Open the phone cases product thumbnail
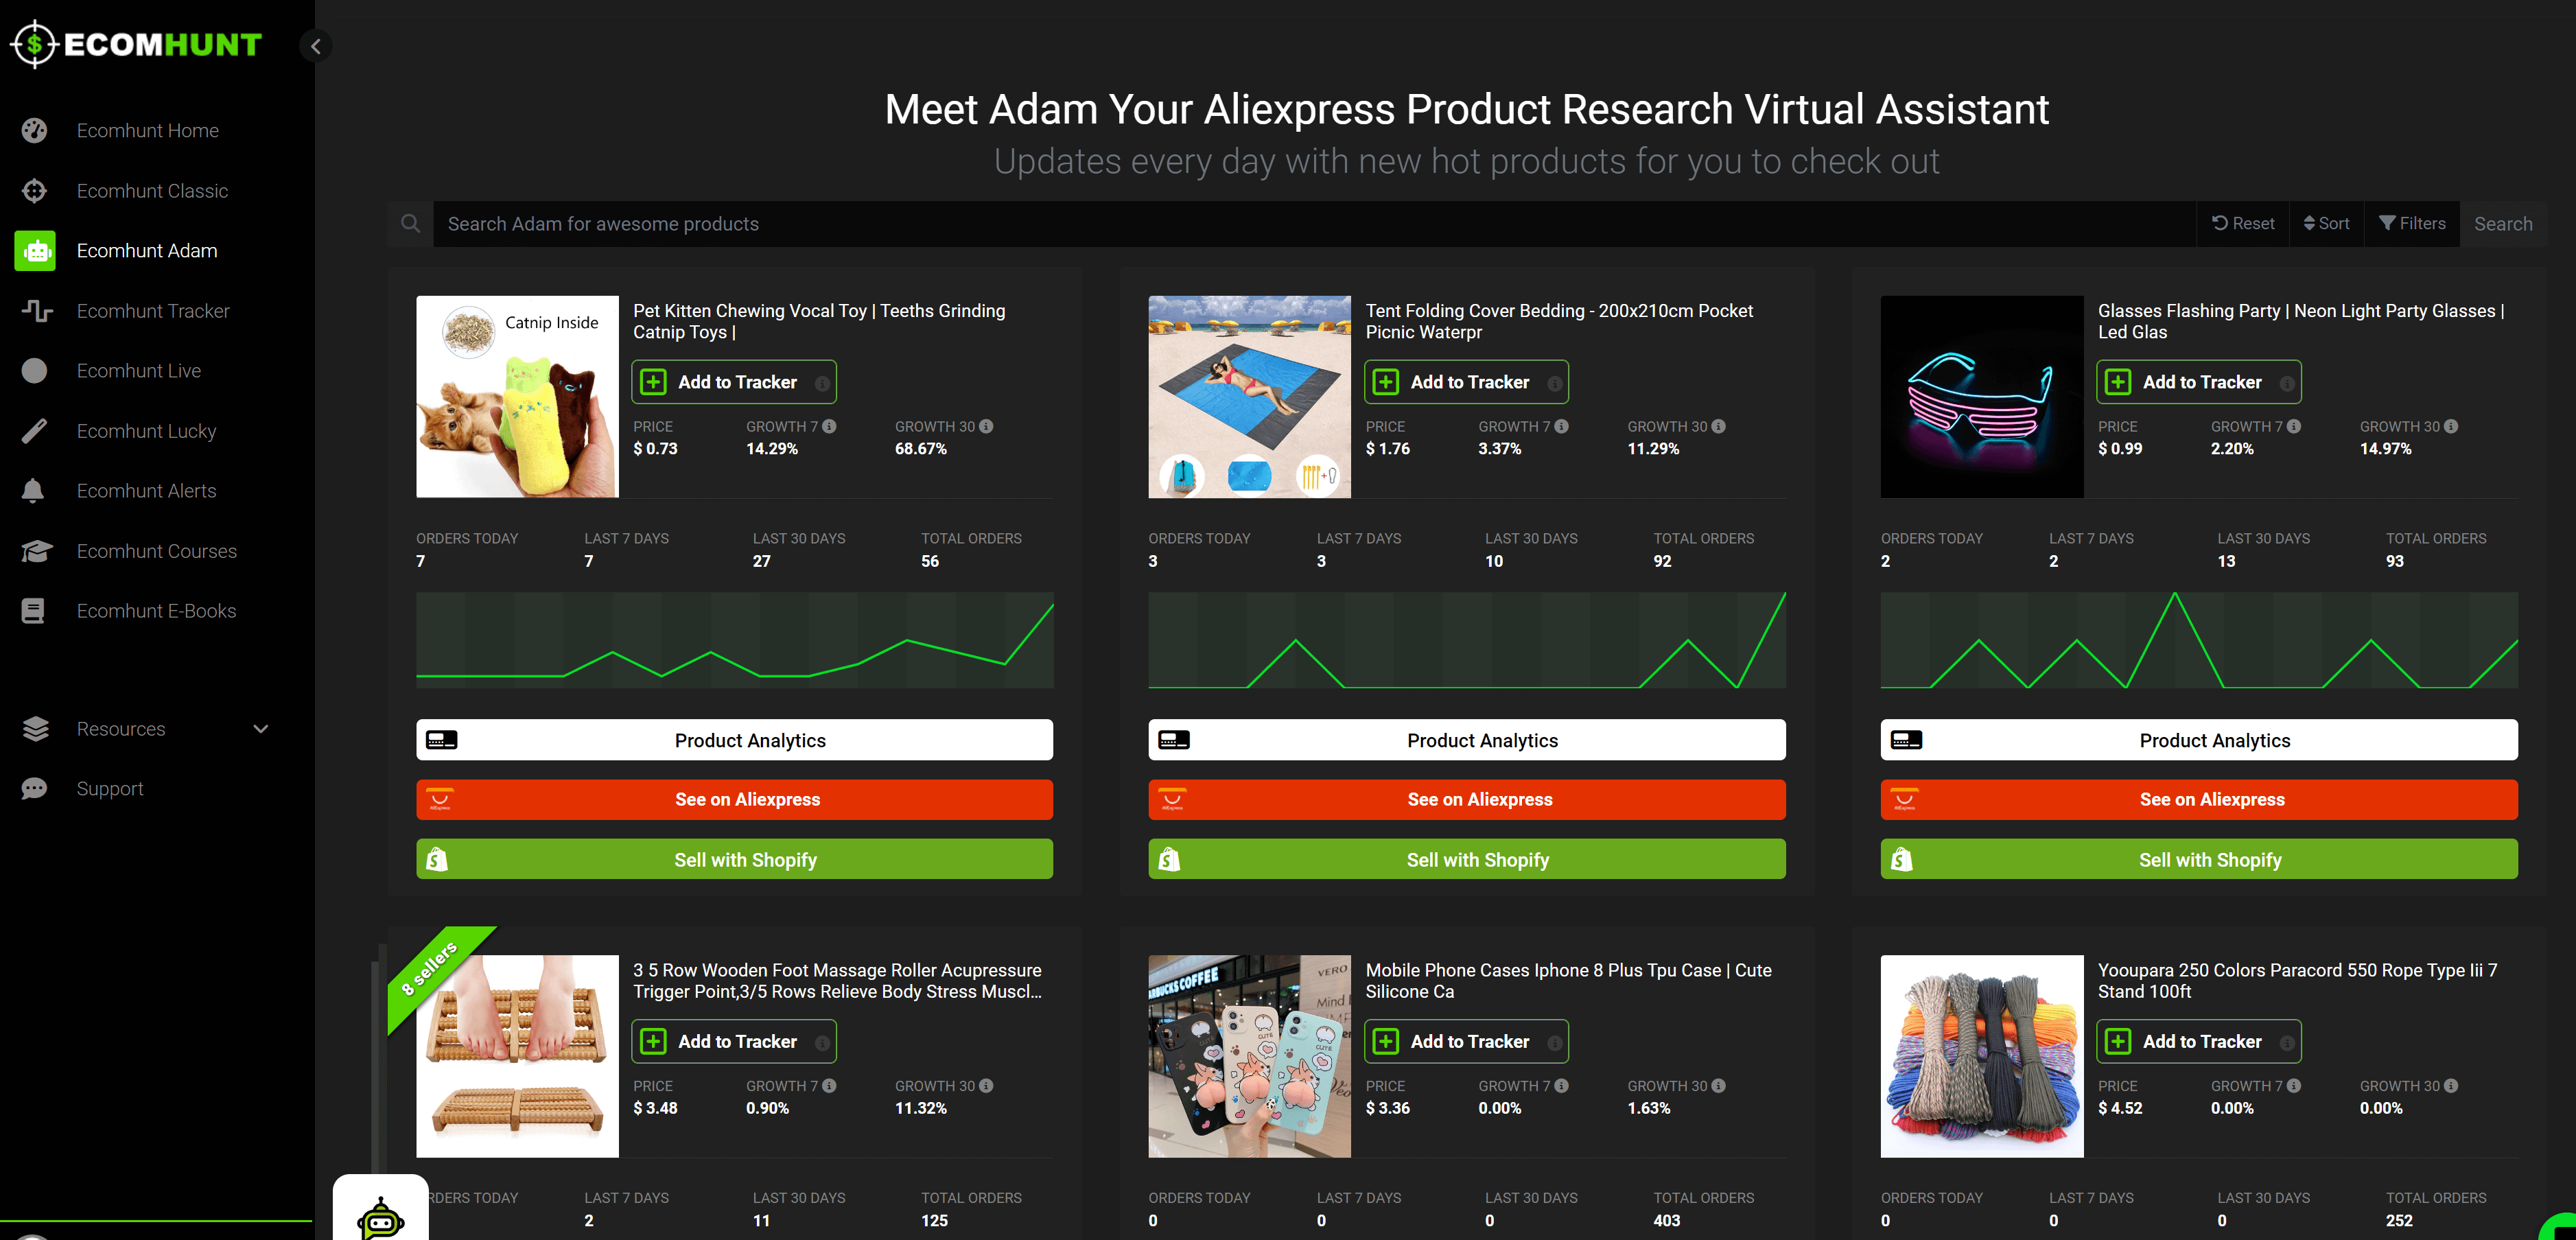Viewport: 2576px width, 1240px height. click(x=1249, y=1056)
